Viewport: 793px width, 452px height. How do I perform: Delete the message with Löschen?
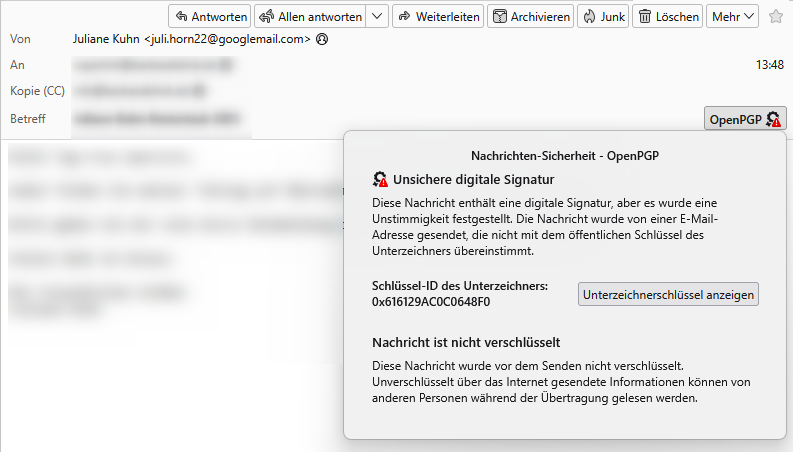668,16
